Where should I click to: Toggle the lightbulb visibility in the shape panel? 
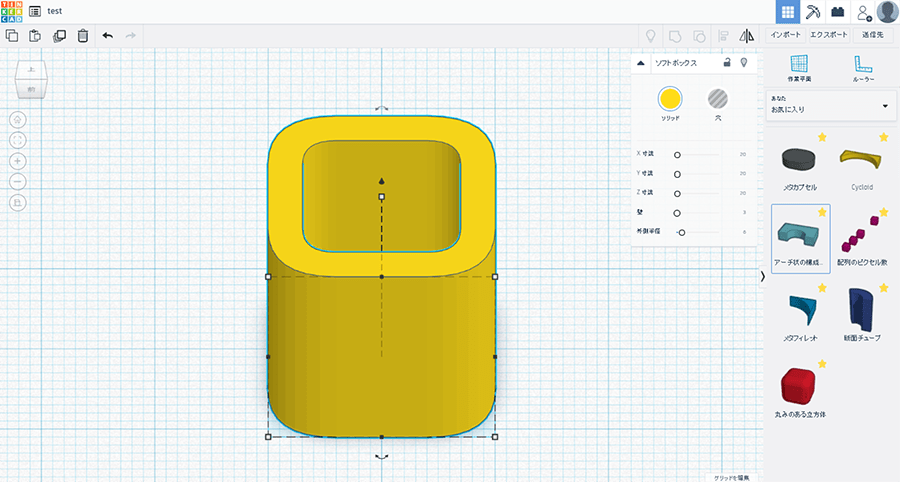point(743,63)
